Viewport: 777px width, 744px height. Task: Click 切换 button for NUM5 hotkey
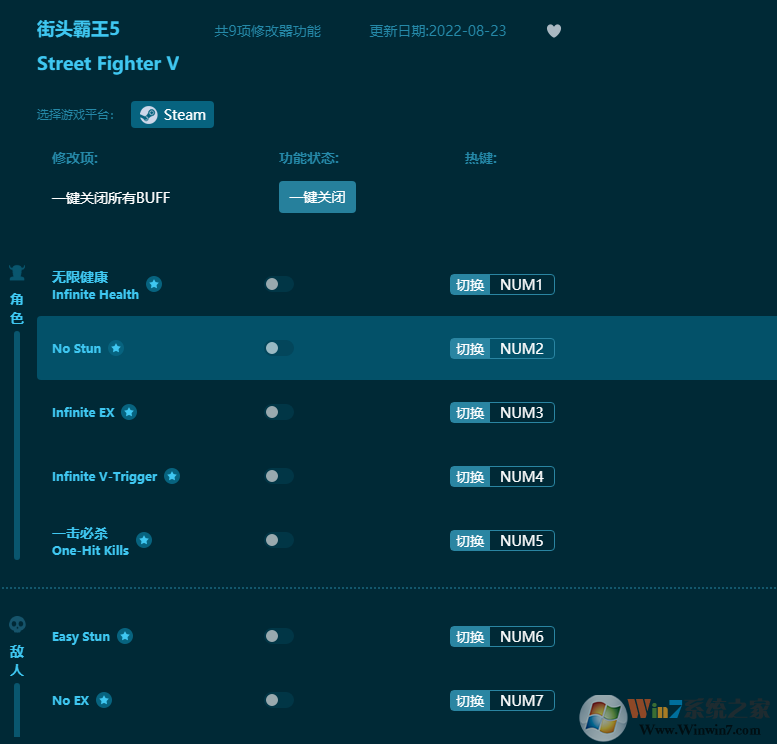tap(470, 540)
